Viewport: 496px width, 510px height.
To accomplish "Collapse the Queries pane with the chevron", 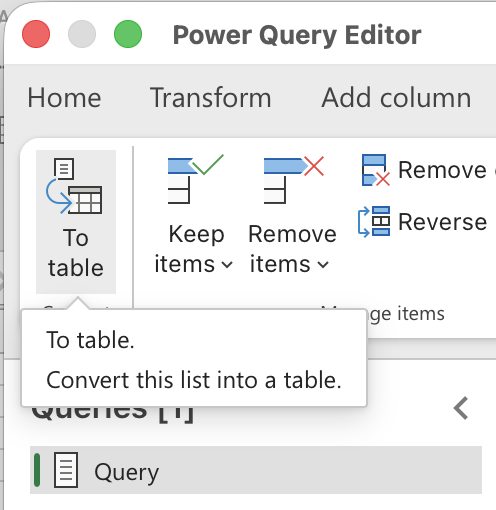I will (x=461, y=408).
